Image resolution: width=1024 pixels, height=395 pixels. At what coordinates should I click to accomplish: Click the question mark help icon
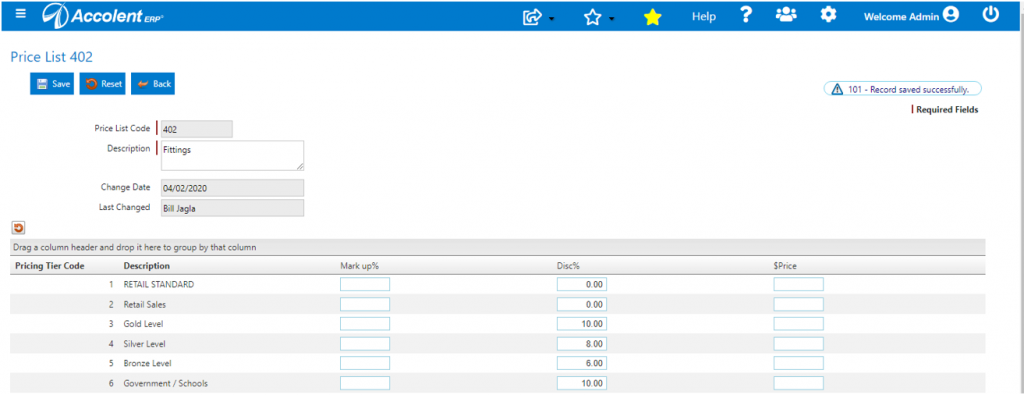[x=746, y=15]
